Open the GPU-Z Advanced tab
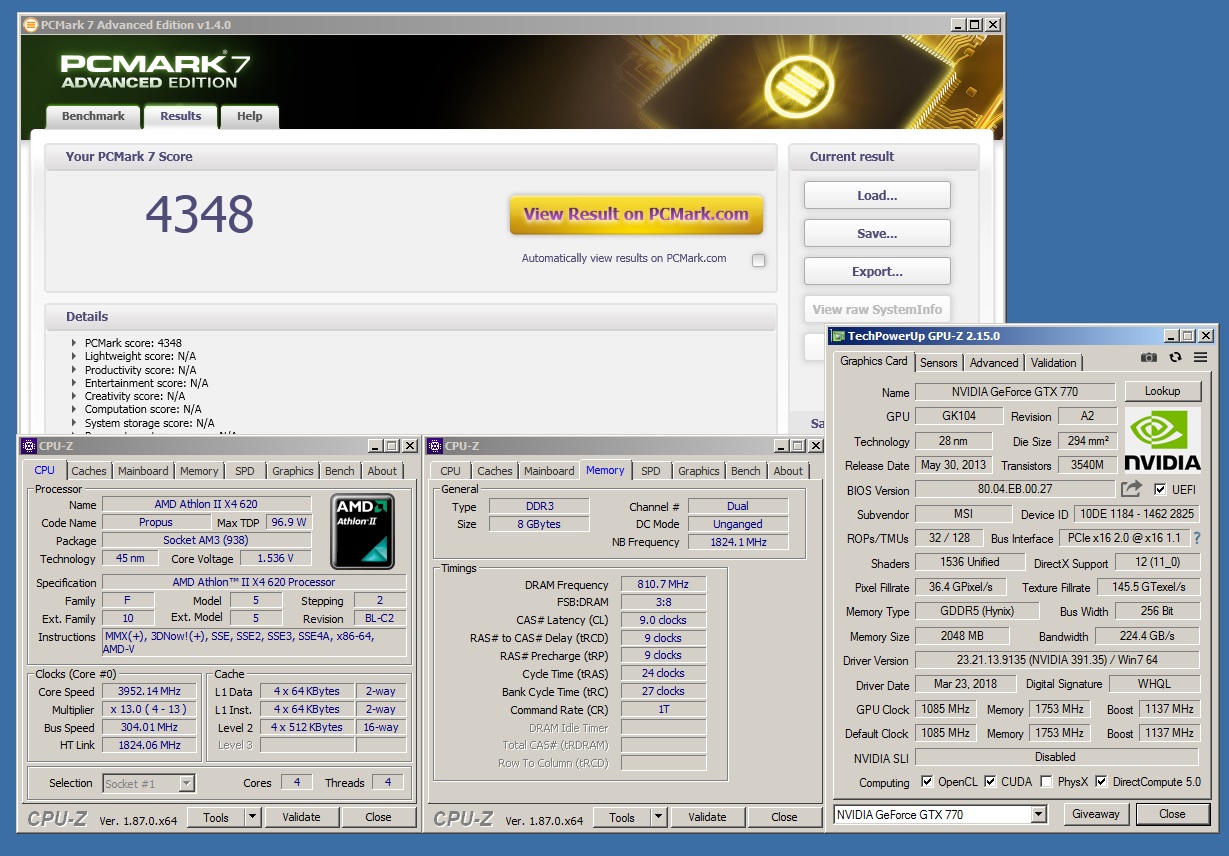 coord(994,363)
